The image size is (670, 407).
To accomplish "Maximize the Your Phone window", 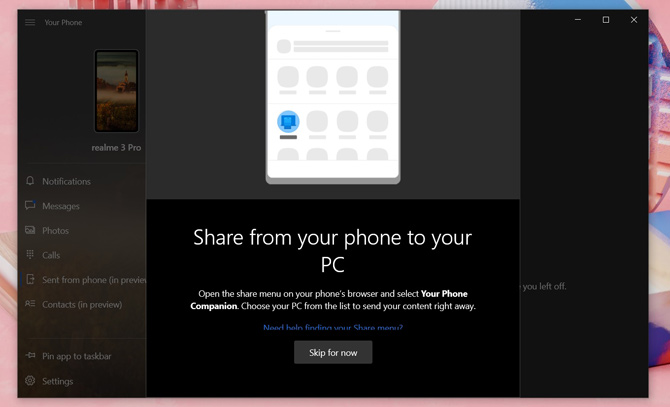I will (x=606, y=20).
